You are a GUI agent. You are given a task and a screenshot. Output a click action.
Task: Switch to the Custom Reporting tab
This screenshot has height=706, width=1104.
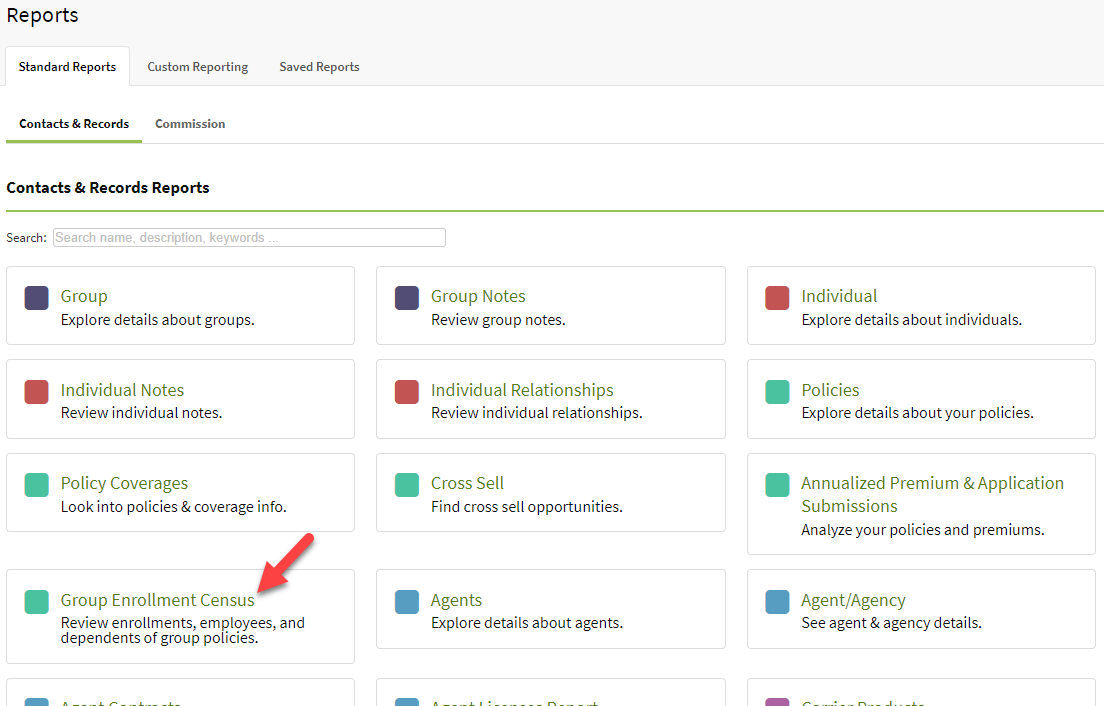197,66
